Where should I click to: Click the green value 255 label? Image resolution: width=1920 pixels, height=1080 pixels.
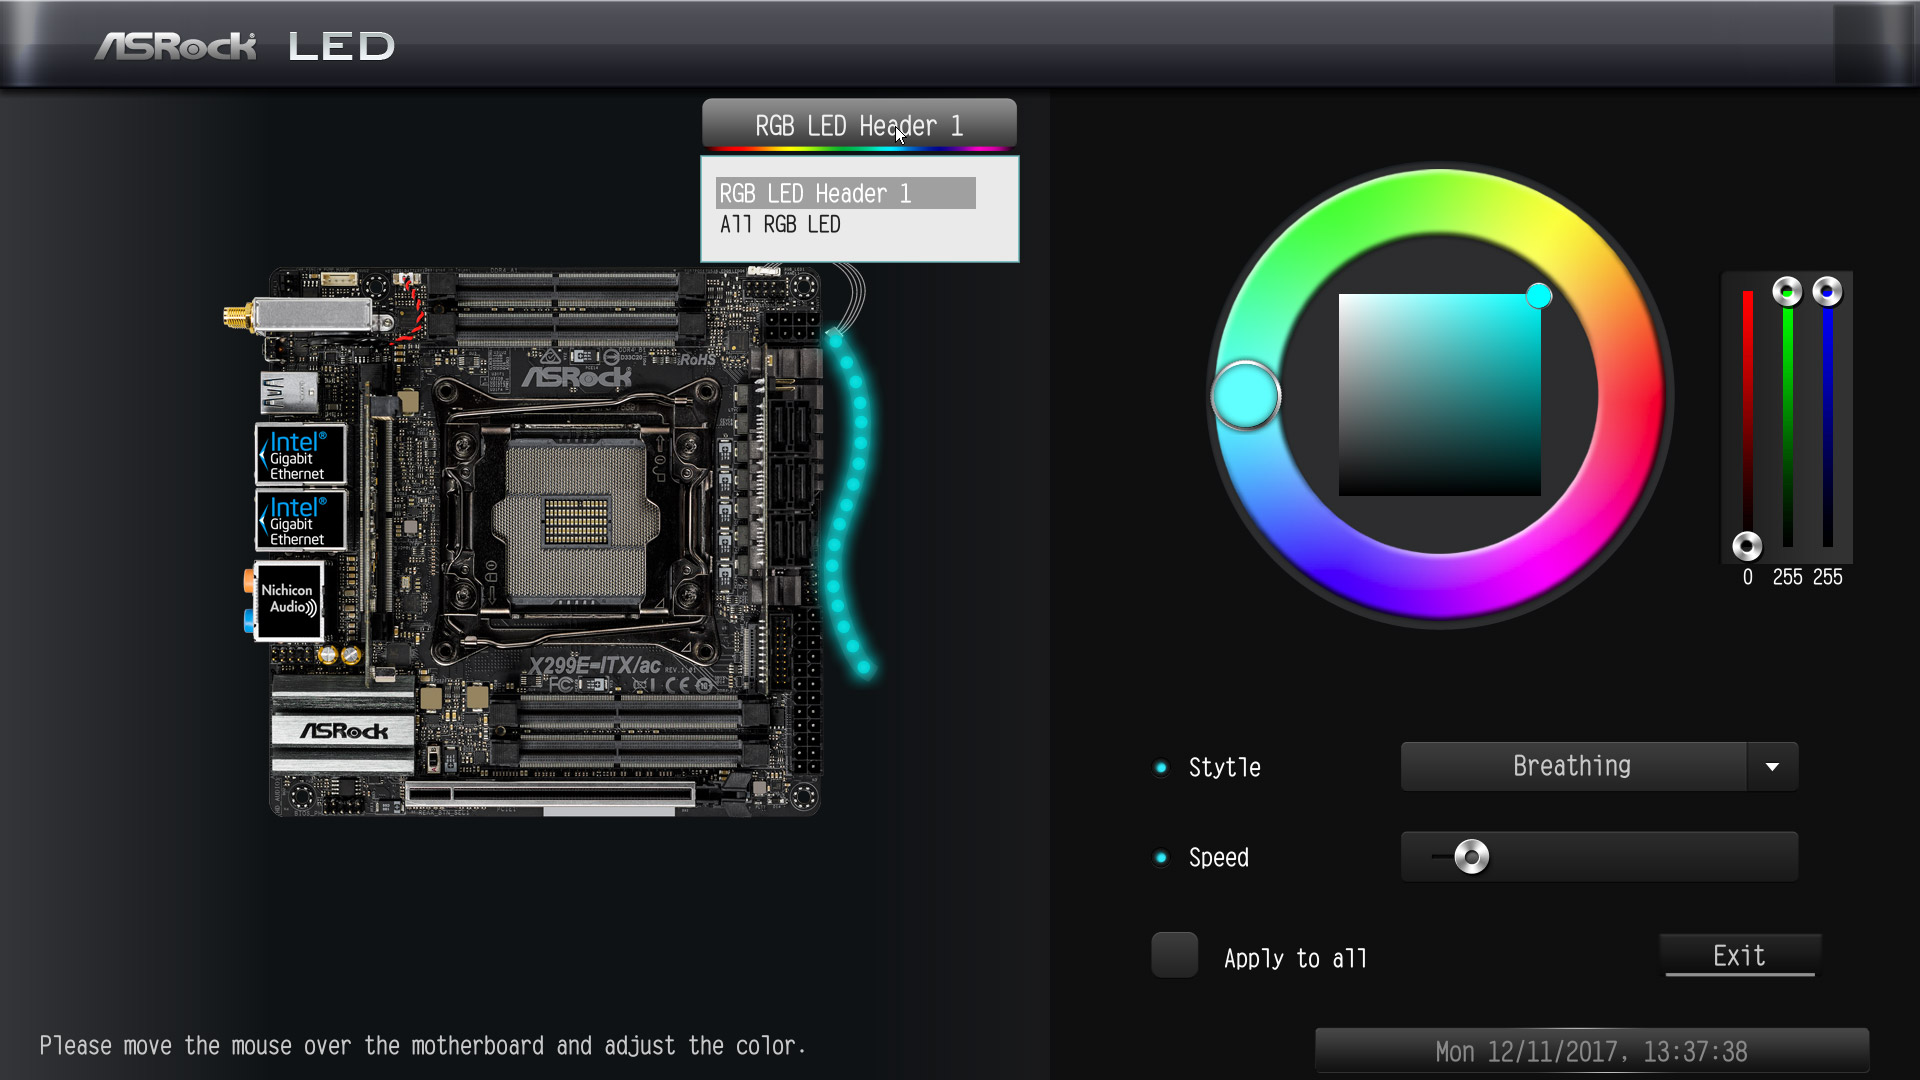[1787, 577]
